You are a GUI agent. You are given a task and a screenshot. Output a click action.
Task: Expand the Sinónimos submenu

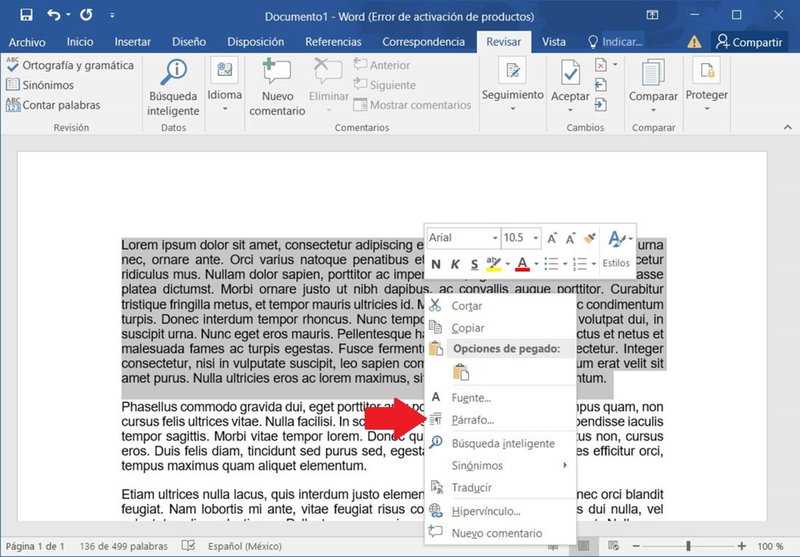(x=501, y=465)
